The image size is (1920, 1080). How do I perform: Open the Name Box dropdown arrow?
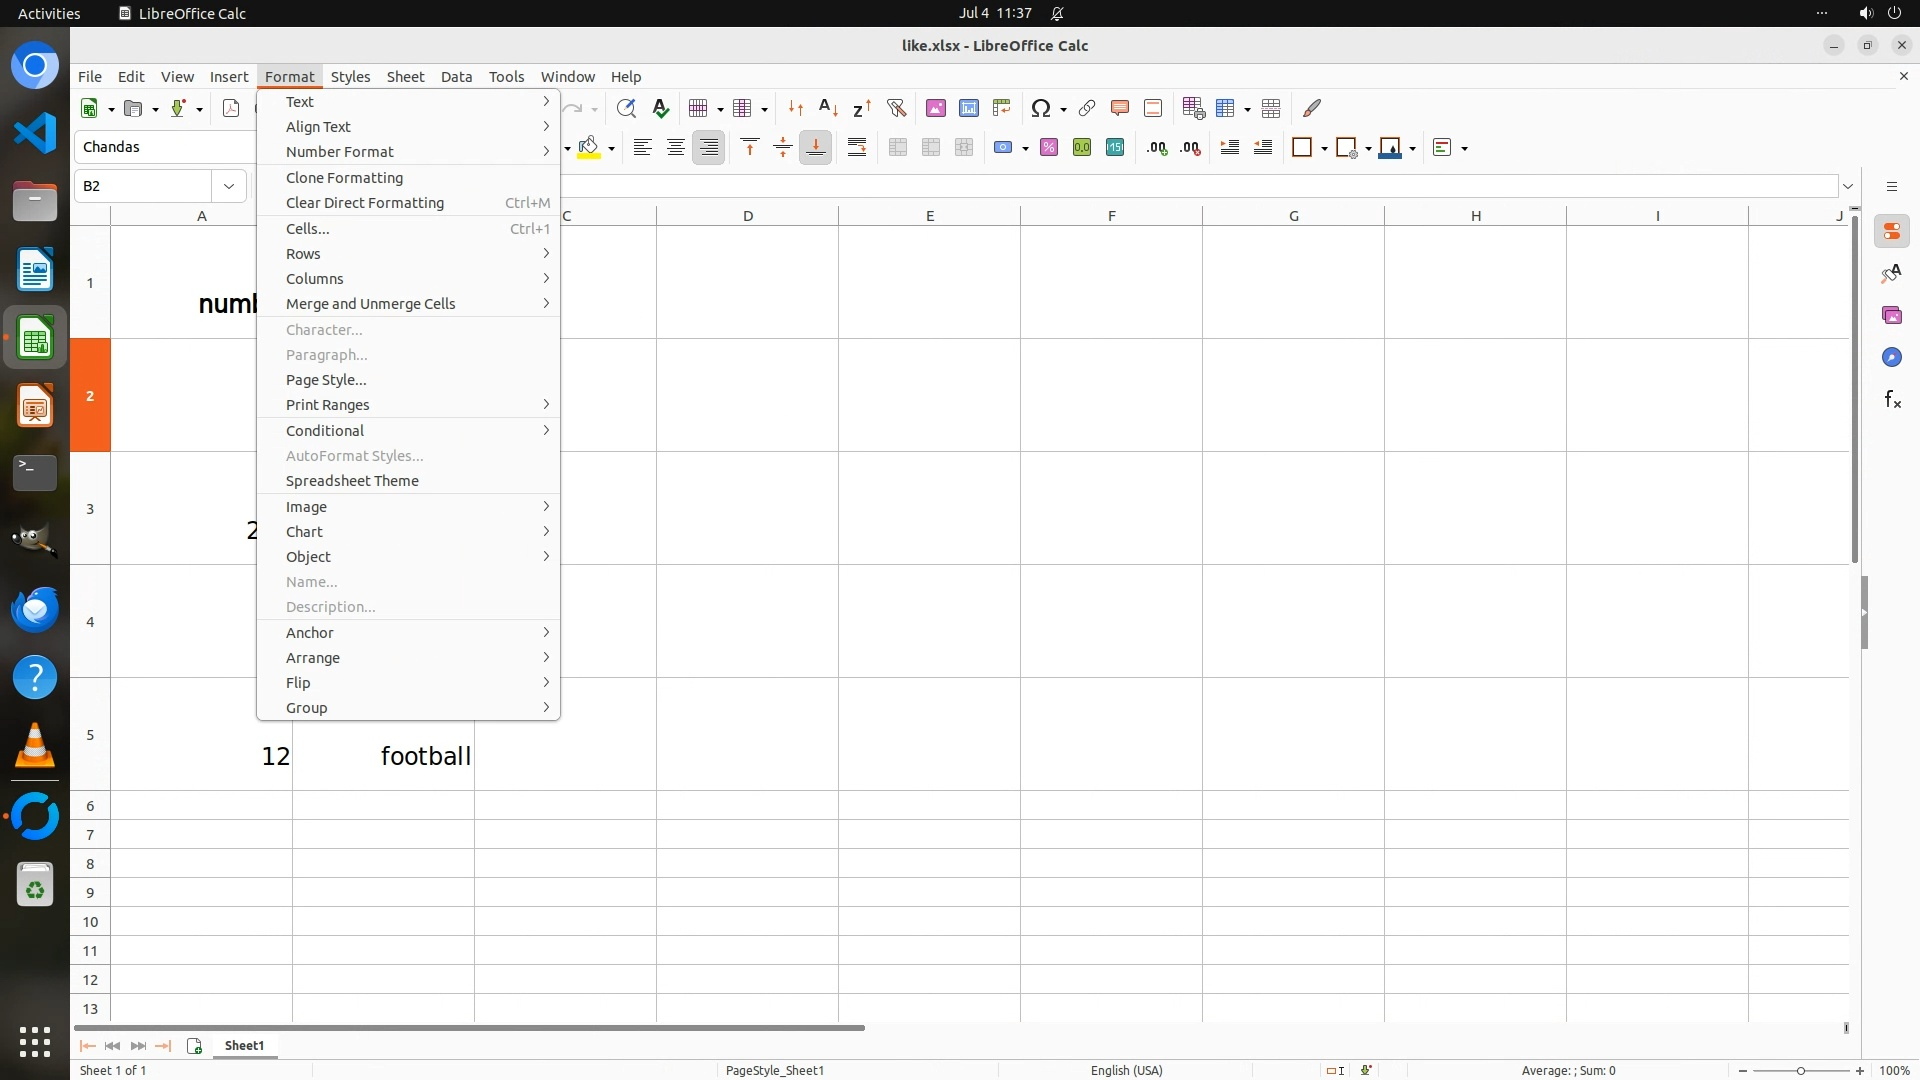click(229, 186)
